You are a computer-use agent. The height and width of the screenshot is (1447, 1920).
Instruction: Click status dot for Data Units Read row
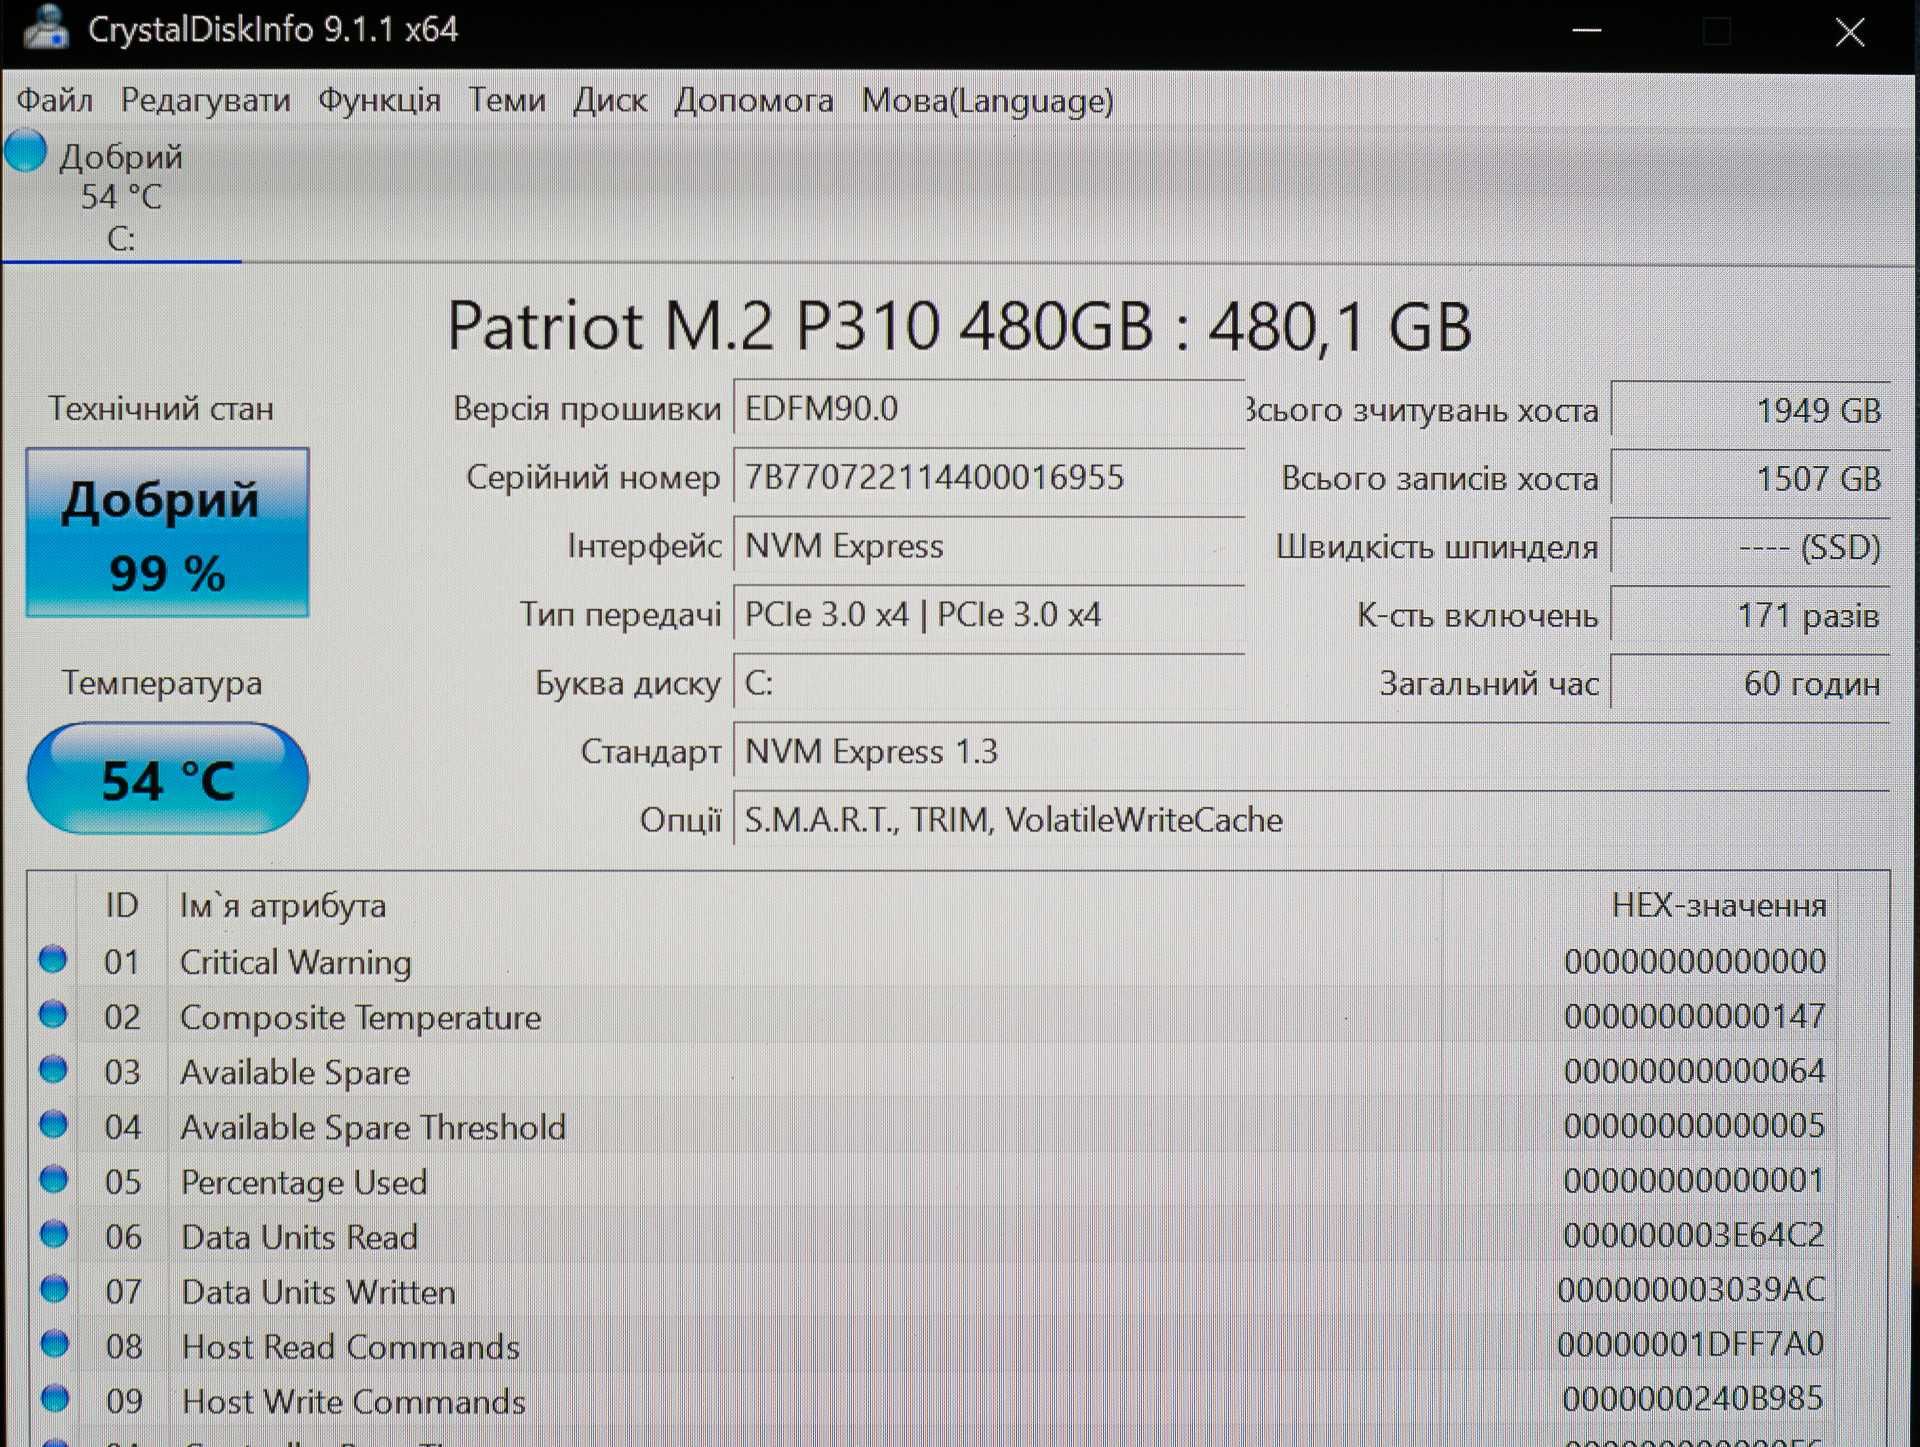pyautogui.click(x=54, y=1235)
